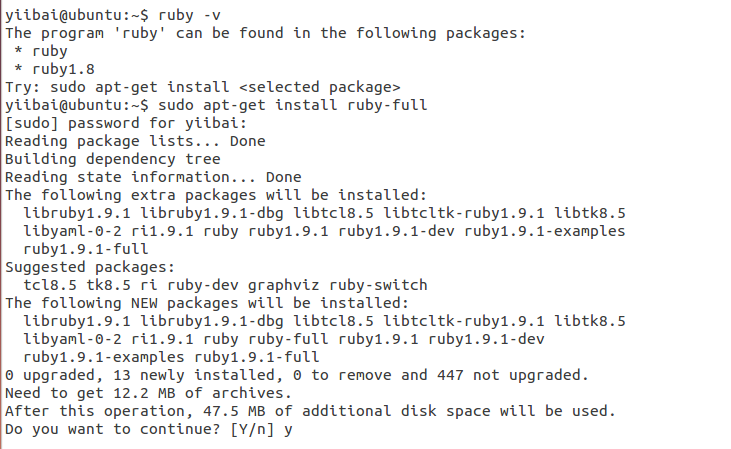Click 'tcl8.5' in the suggested packages
Viewport: 731px width, 449px height.
click(x=50, y=285)
